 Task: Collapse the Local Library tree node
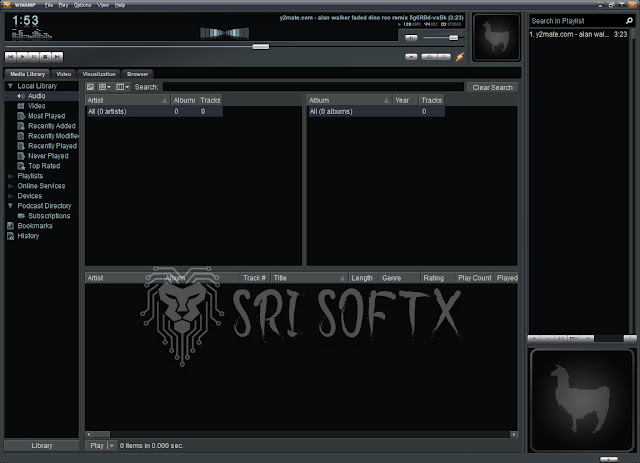coord(10,86)
